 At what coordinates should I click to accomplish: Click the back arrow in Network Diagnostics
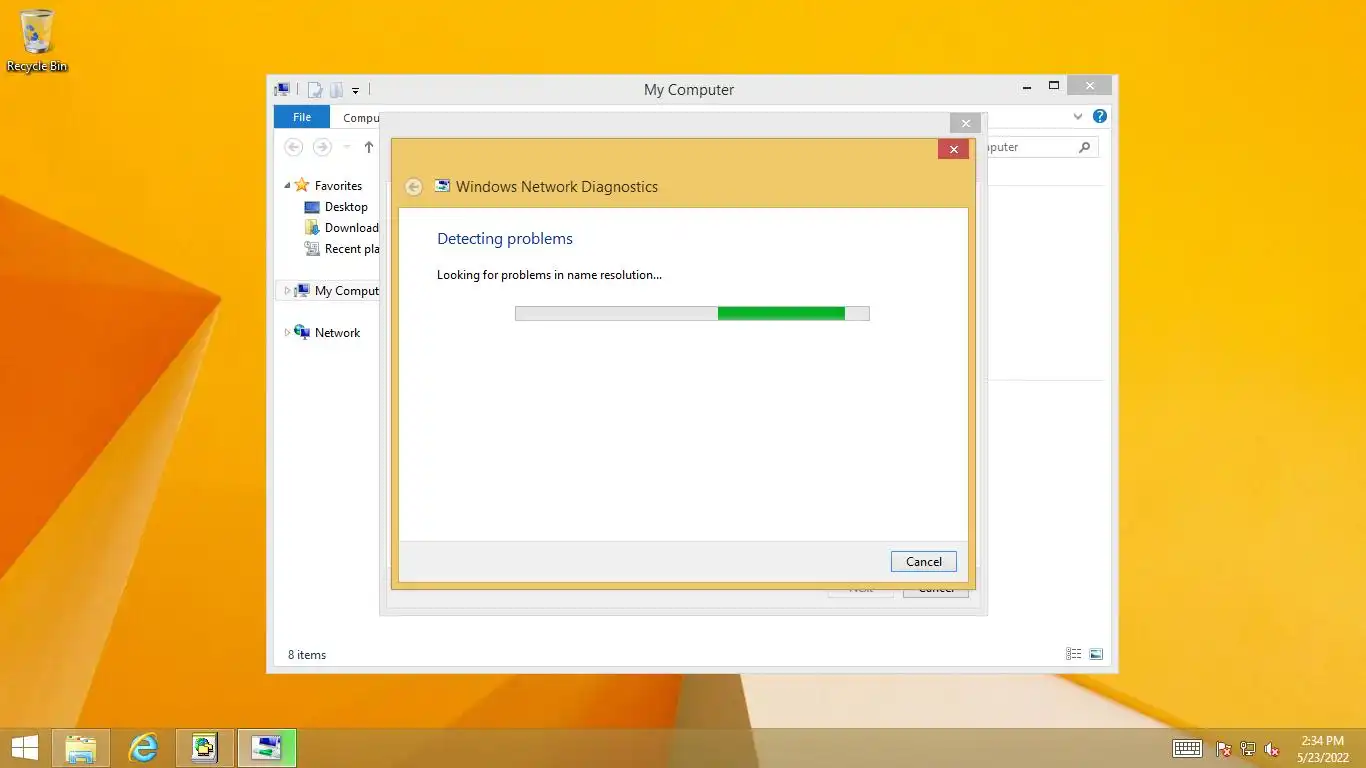coord(414,187)
